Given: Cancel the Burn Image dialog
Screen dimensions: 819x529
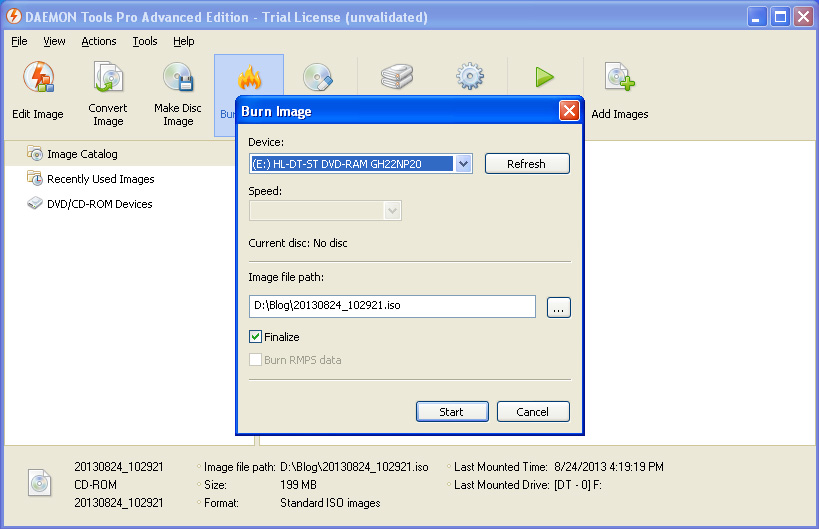Looking at the screenshot, I should click(x=533, y=412).
